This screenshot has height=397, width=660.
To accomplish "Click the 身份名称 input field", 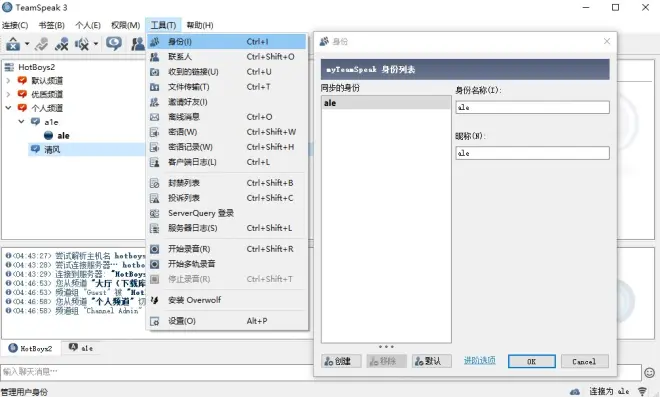I will point(532,107).
